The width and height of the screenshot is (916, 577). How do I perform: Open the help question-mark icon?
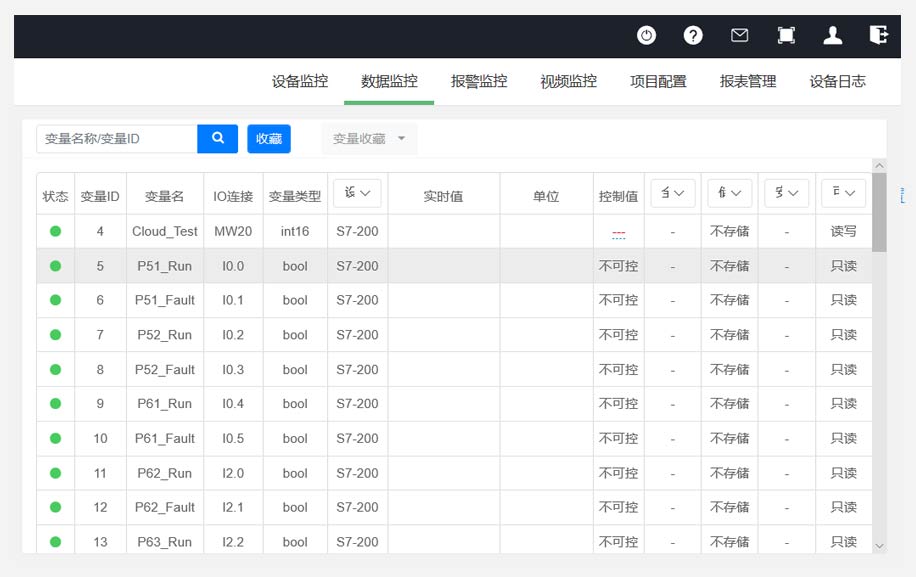[693, 36]
